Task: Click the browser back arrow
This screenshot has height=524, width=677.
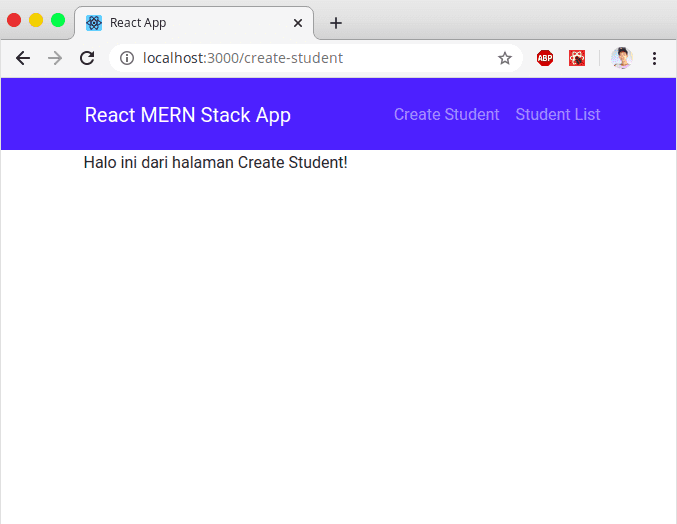Action: [22, 58]
